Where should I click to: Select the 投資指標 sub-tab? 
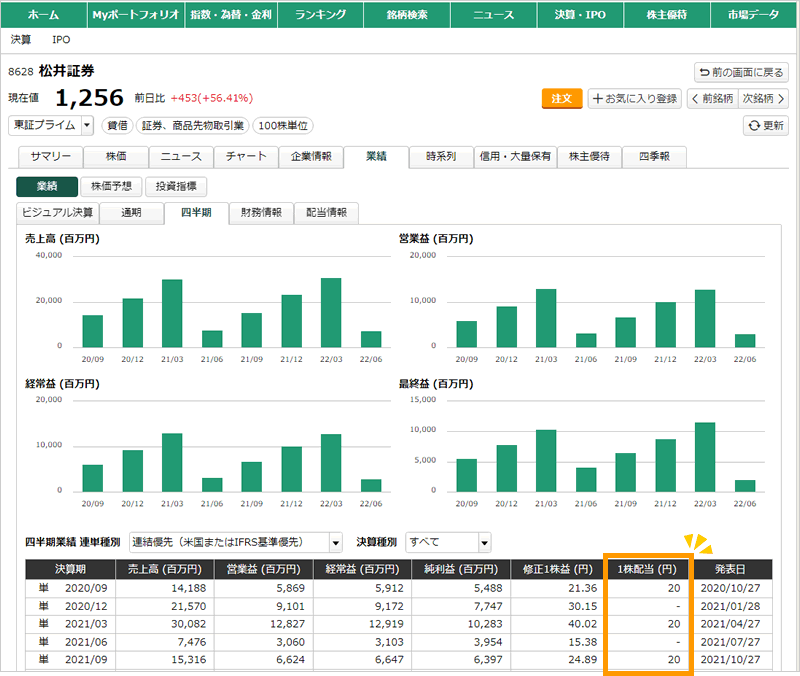pos(176,187)
